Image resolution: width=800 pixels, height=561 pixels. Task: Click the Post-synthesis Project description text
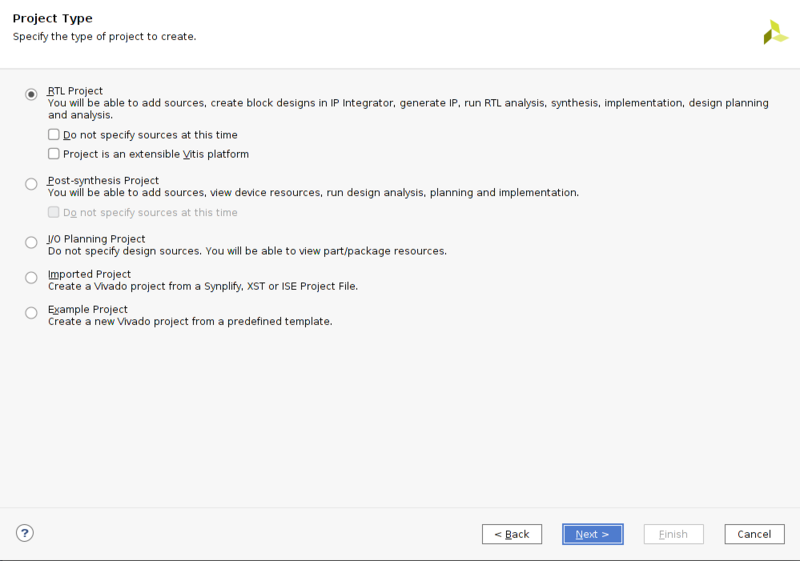[x=313, y=193]
